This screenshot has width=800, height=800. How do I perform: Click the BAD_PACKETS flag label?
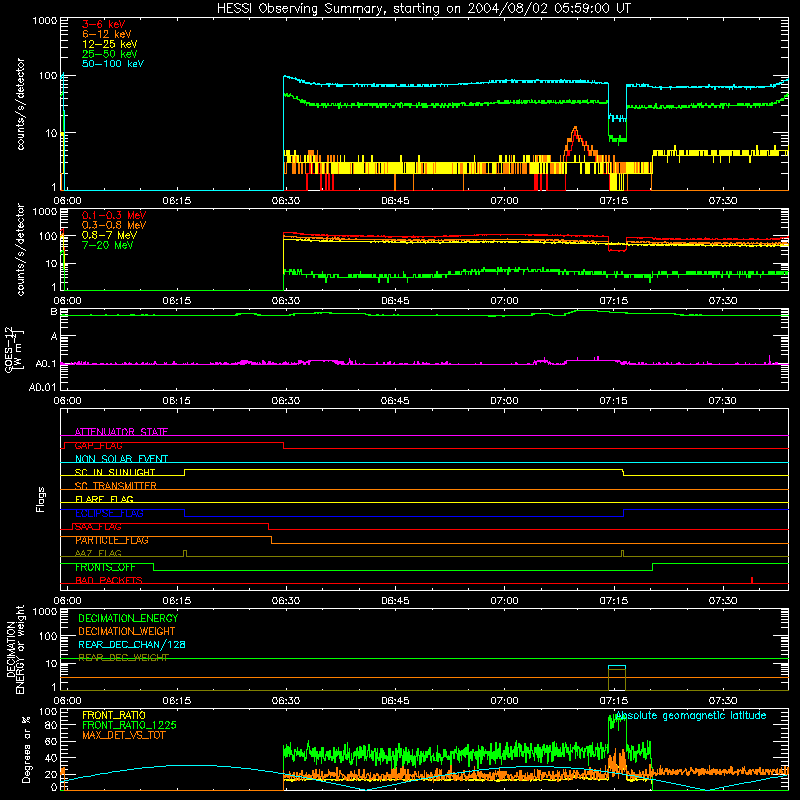tap(109, 580)
